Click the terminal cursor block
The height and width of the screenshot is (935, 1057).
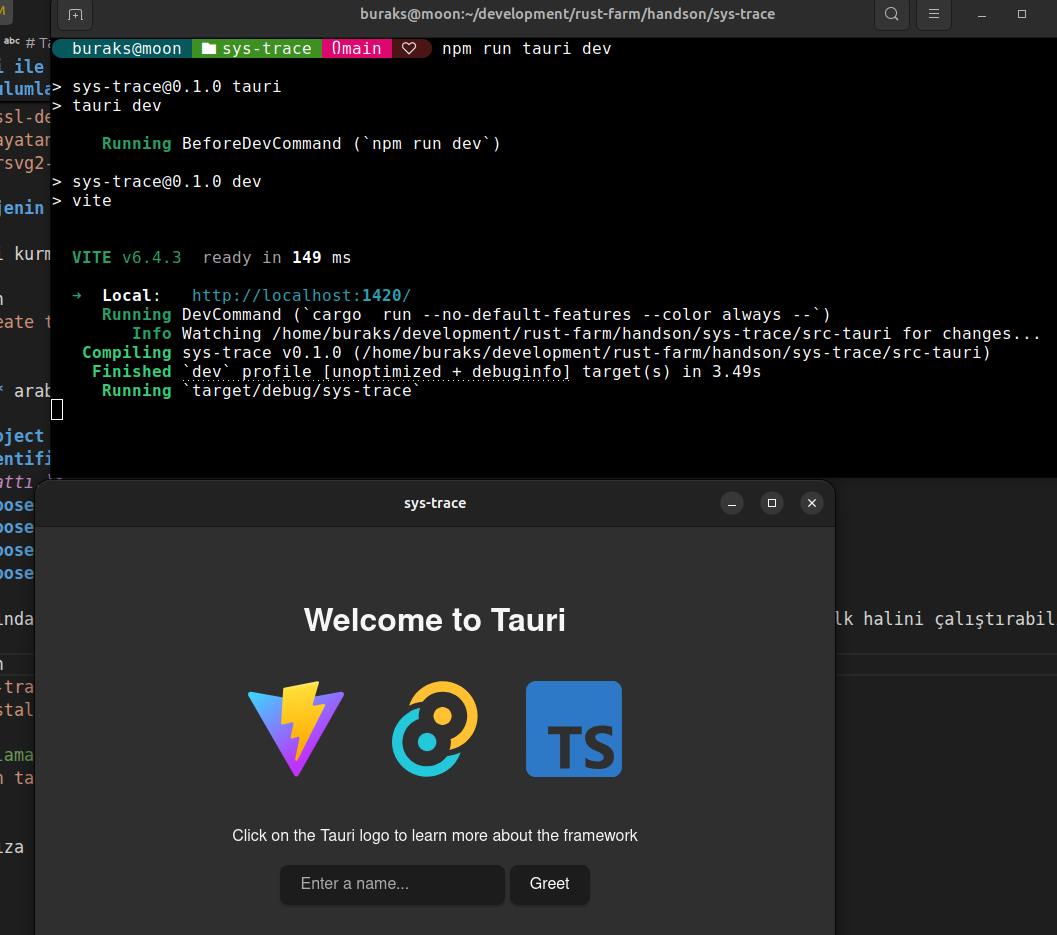[x=57, y=409]
